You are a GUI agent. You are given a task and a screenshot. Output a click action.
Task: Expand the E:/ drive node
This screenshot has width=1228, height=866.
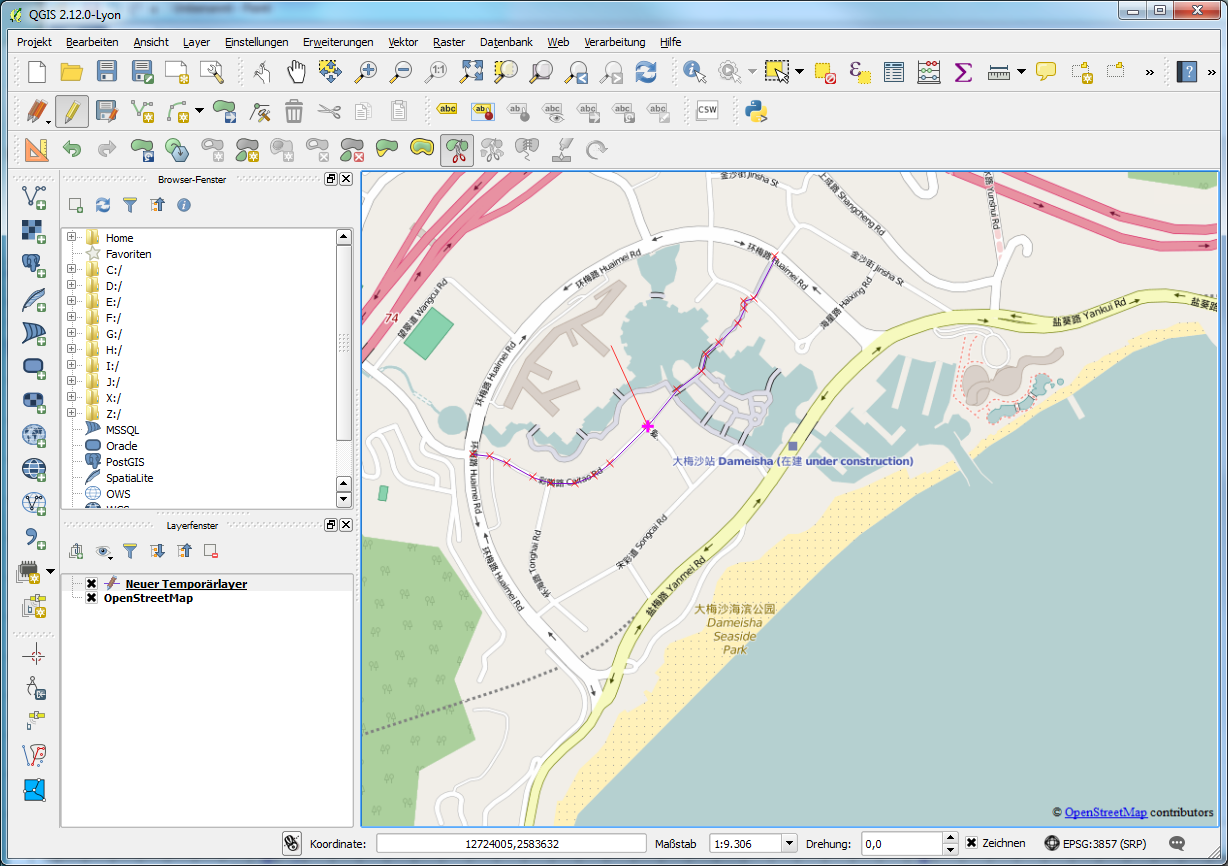pos(72,302)
